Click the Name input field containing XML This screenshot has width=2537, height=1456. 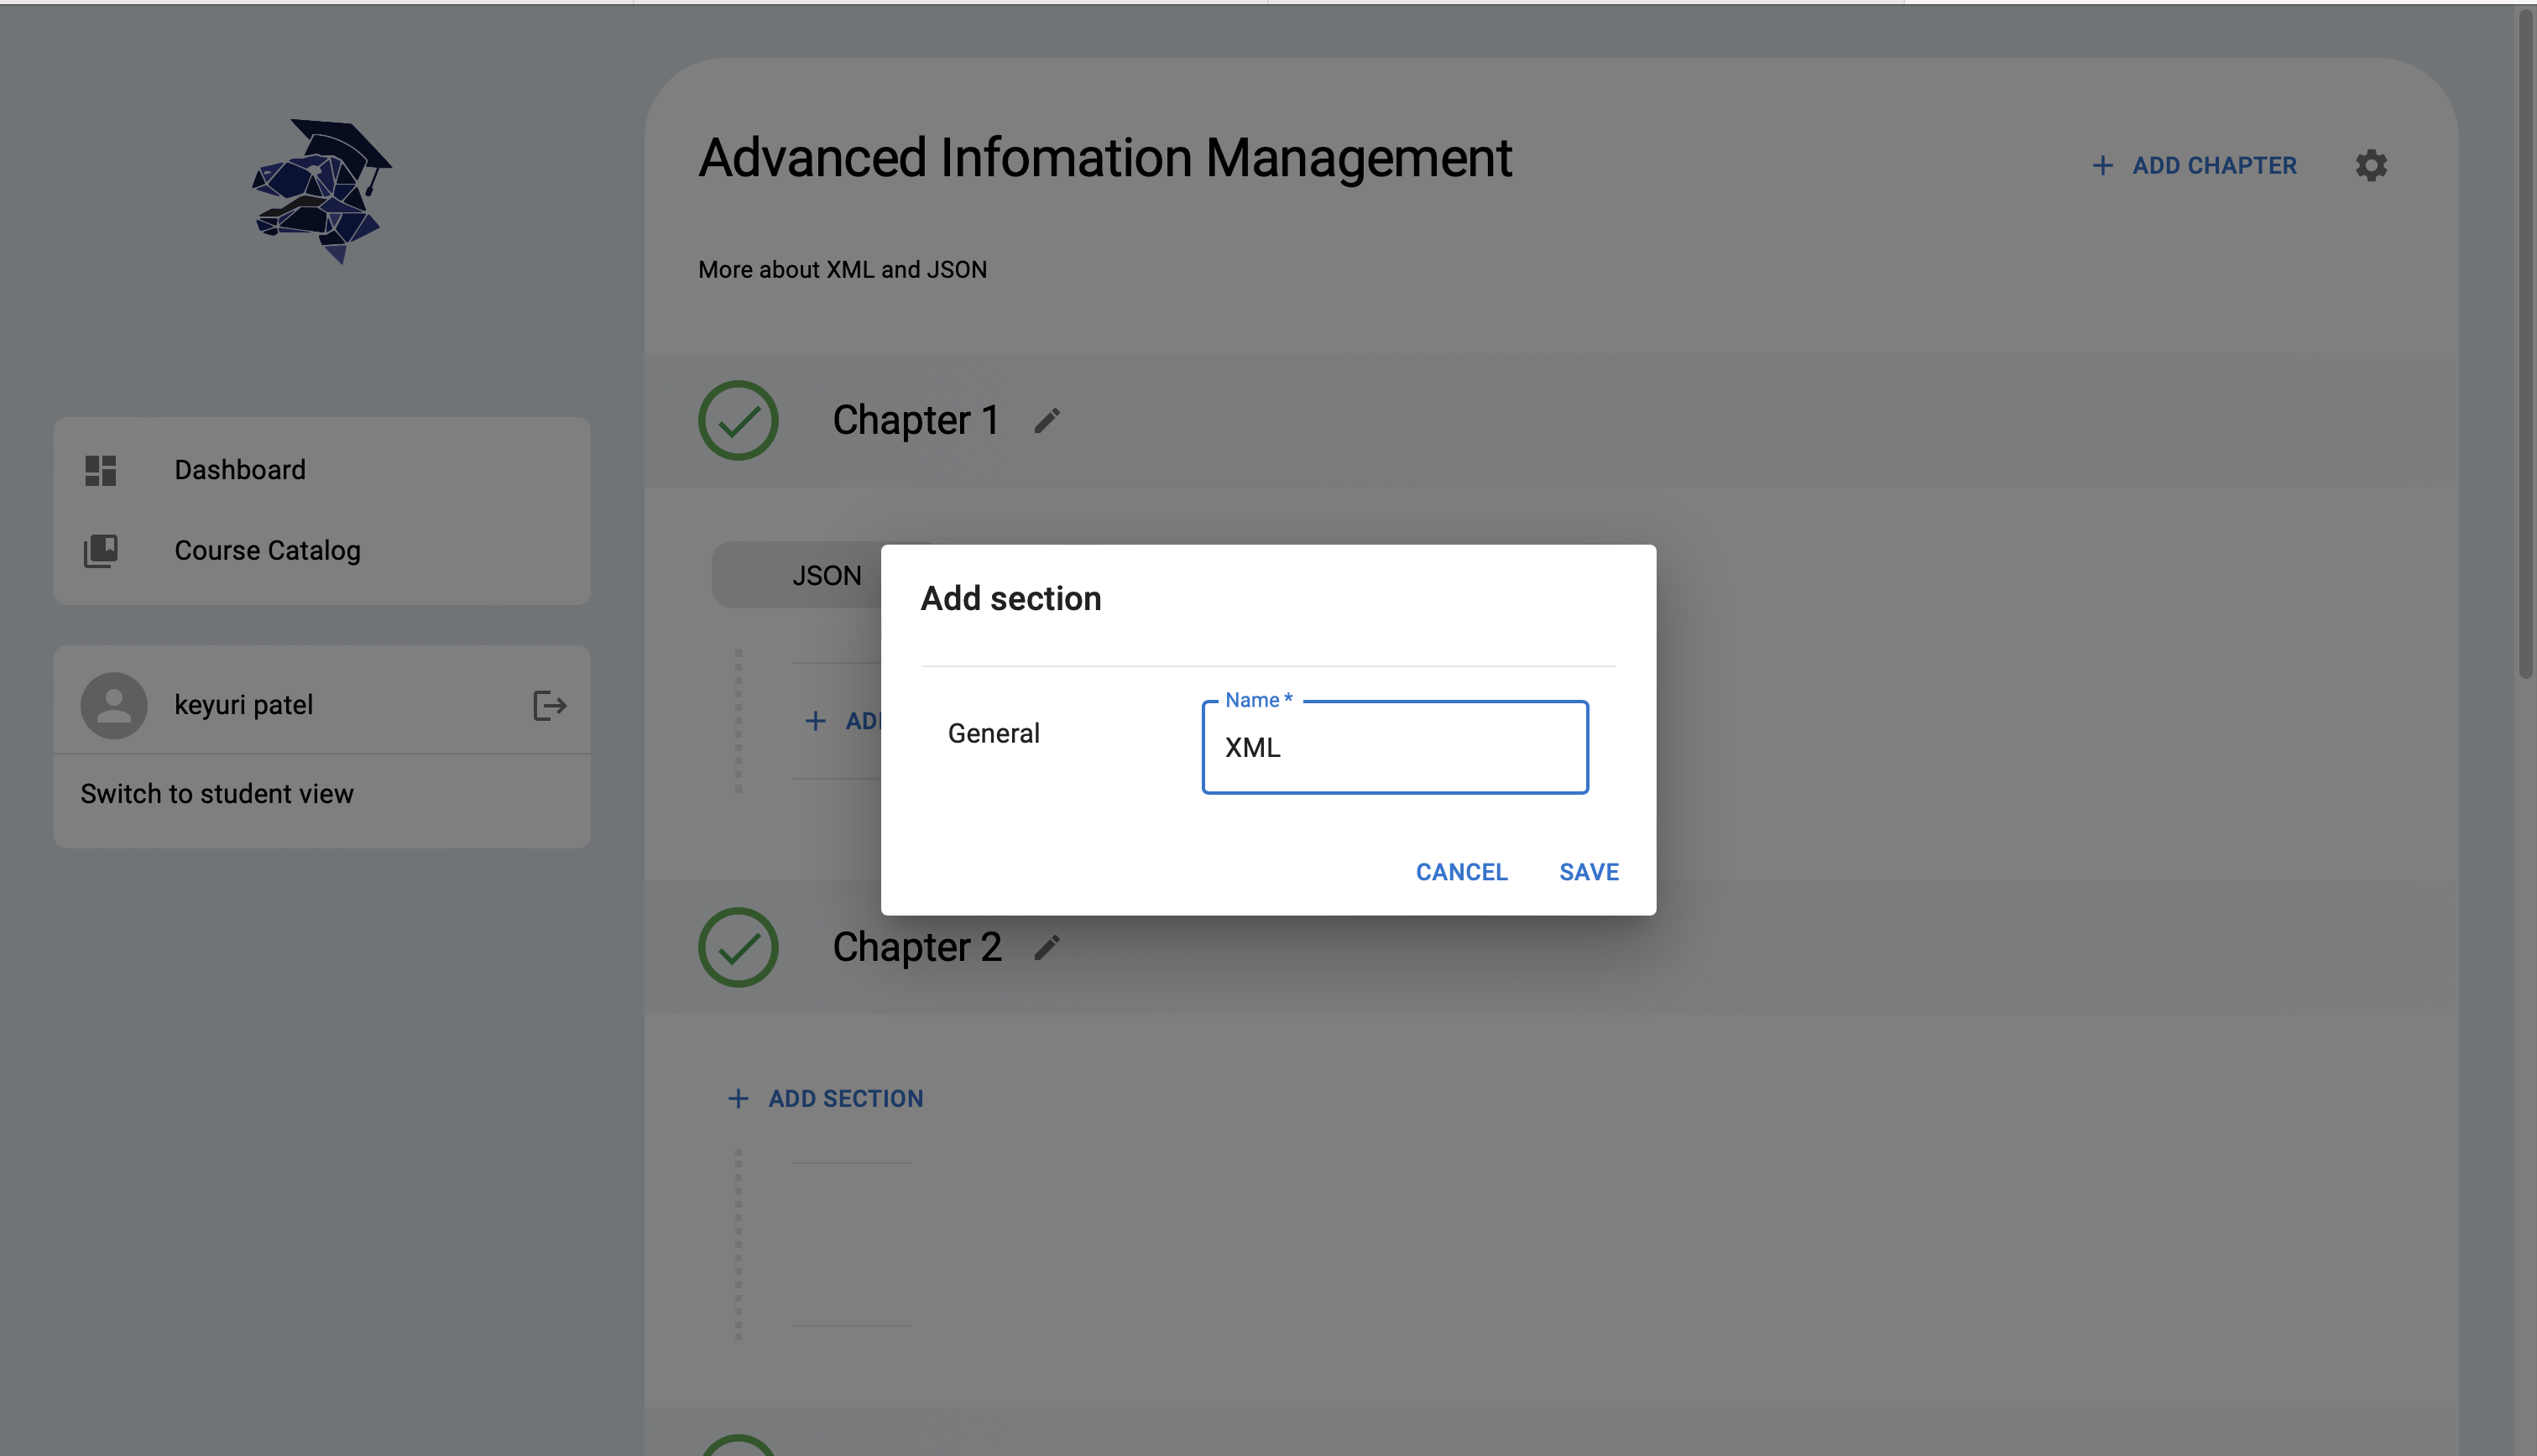[1395, 747]
